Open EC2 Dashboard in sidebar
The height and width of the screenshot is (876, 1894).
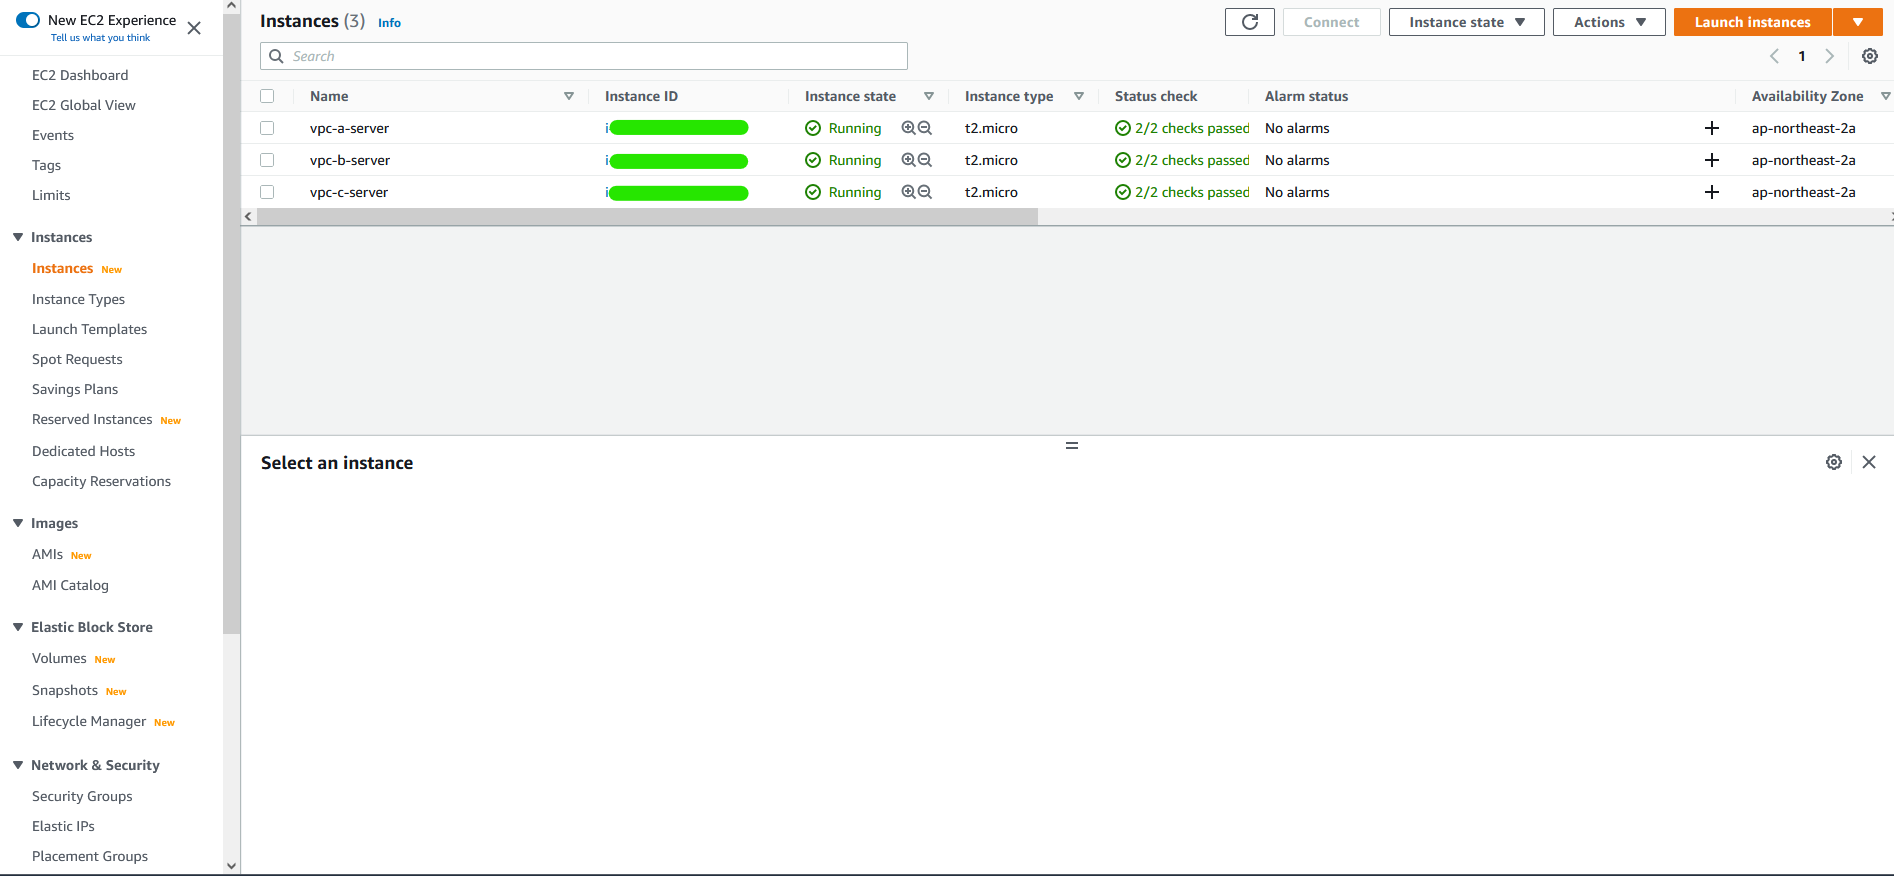[80, 75]
